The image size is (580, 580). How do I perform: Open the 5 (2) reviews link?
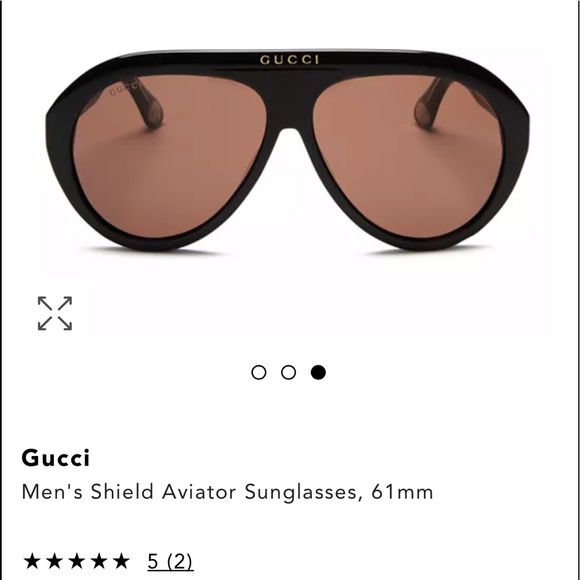pos(170,561)
